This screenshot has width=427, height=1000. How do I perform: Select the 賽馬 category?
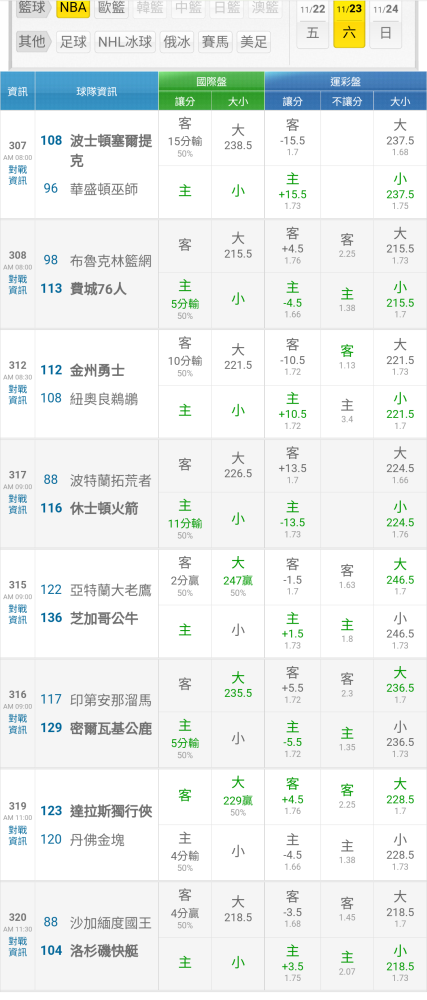215,42
